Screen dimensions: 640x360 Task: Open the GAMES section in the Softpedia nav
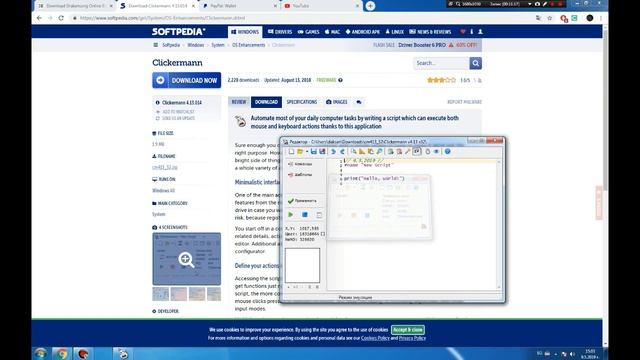coord(309,32)
